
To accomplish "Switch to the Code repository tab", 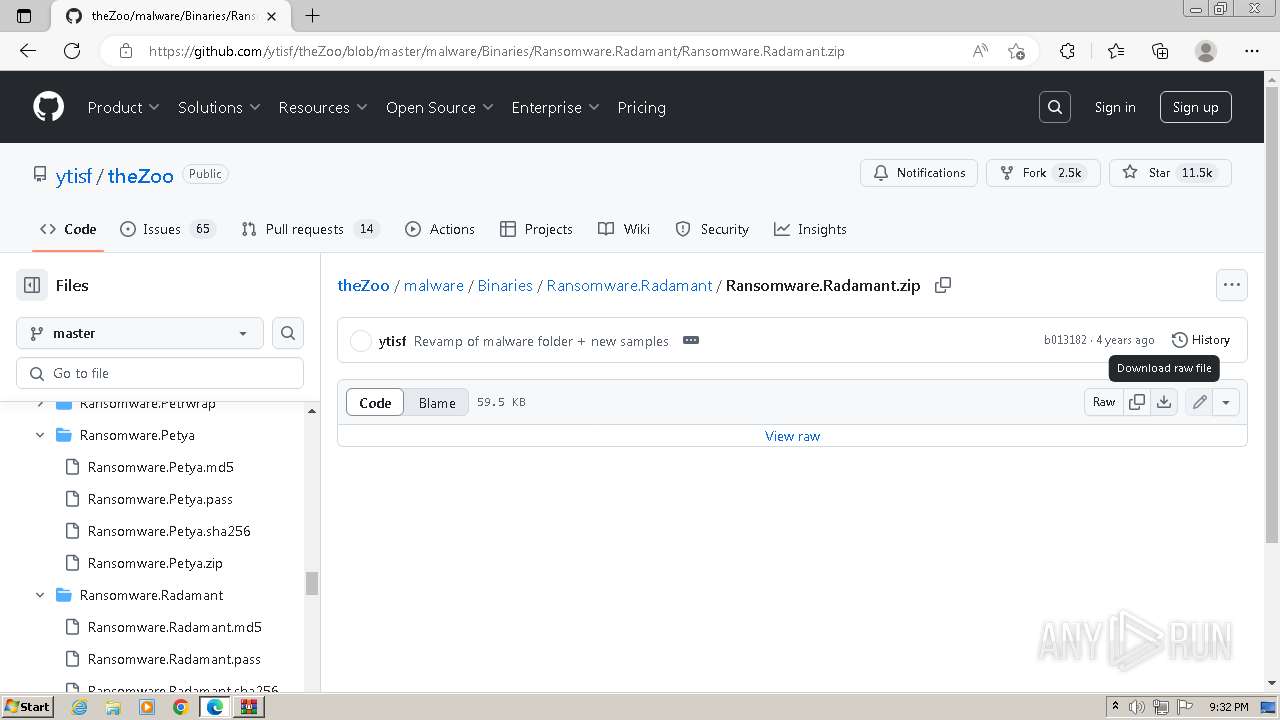I will [68, 229].
